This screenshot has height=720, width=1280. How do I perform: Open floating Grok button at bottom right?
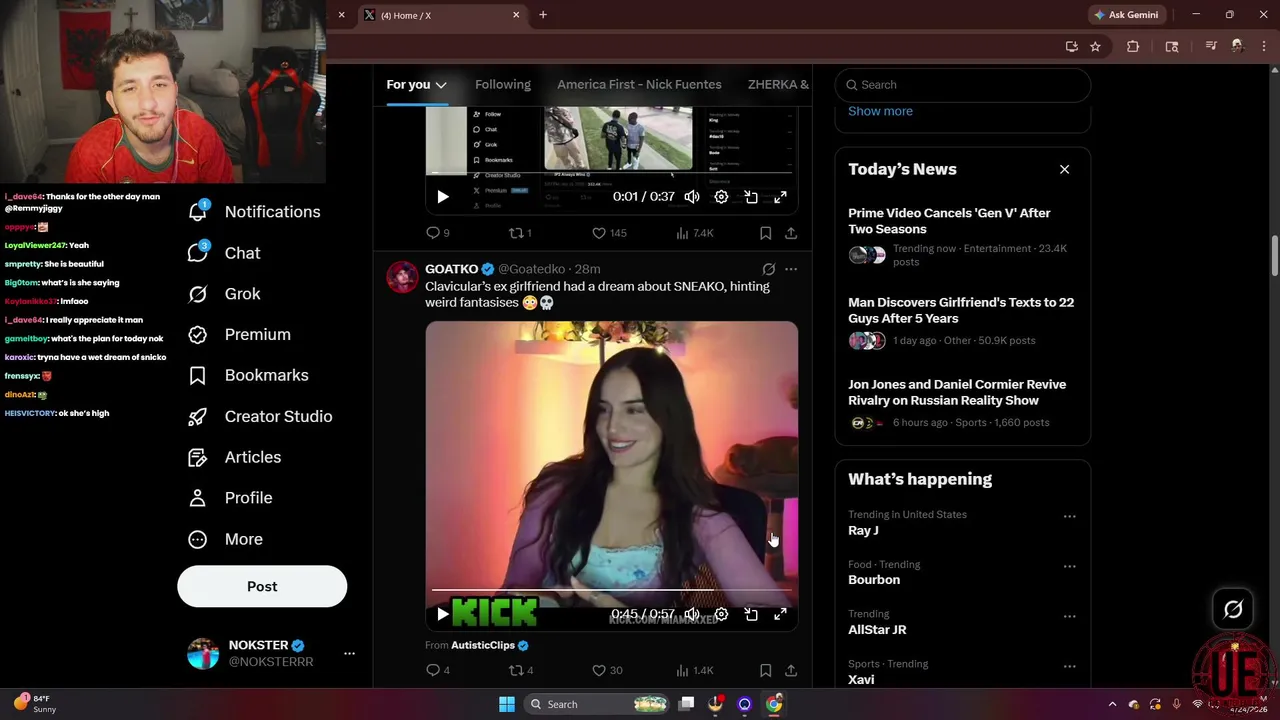tap(1233, 609)
